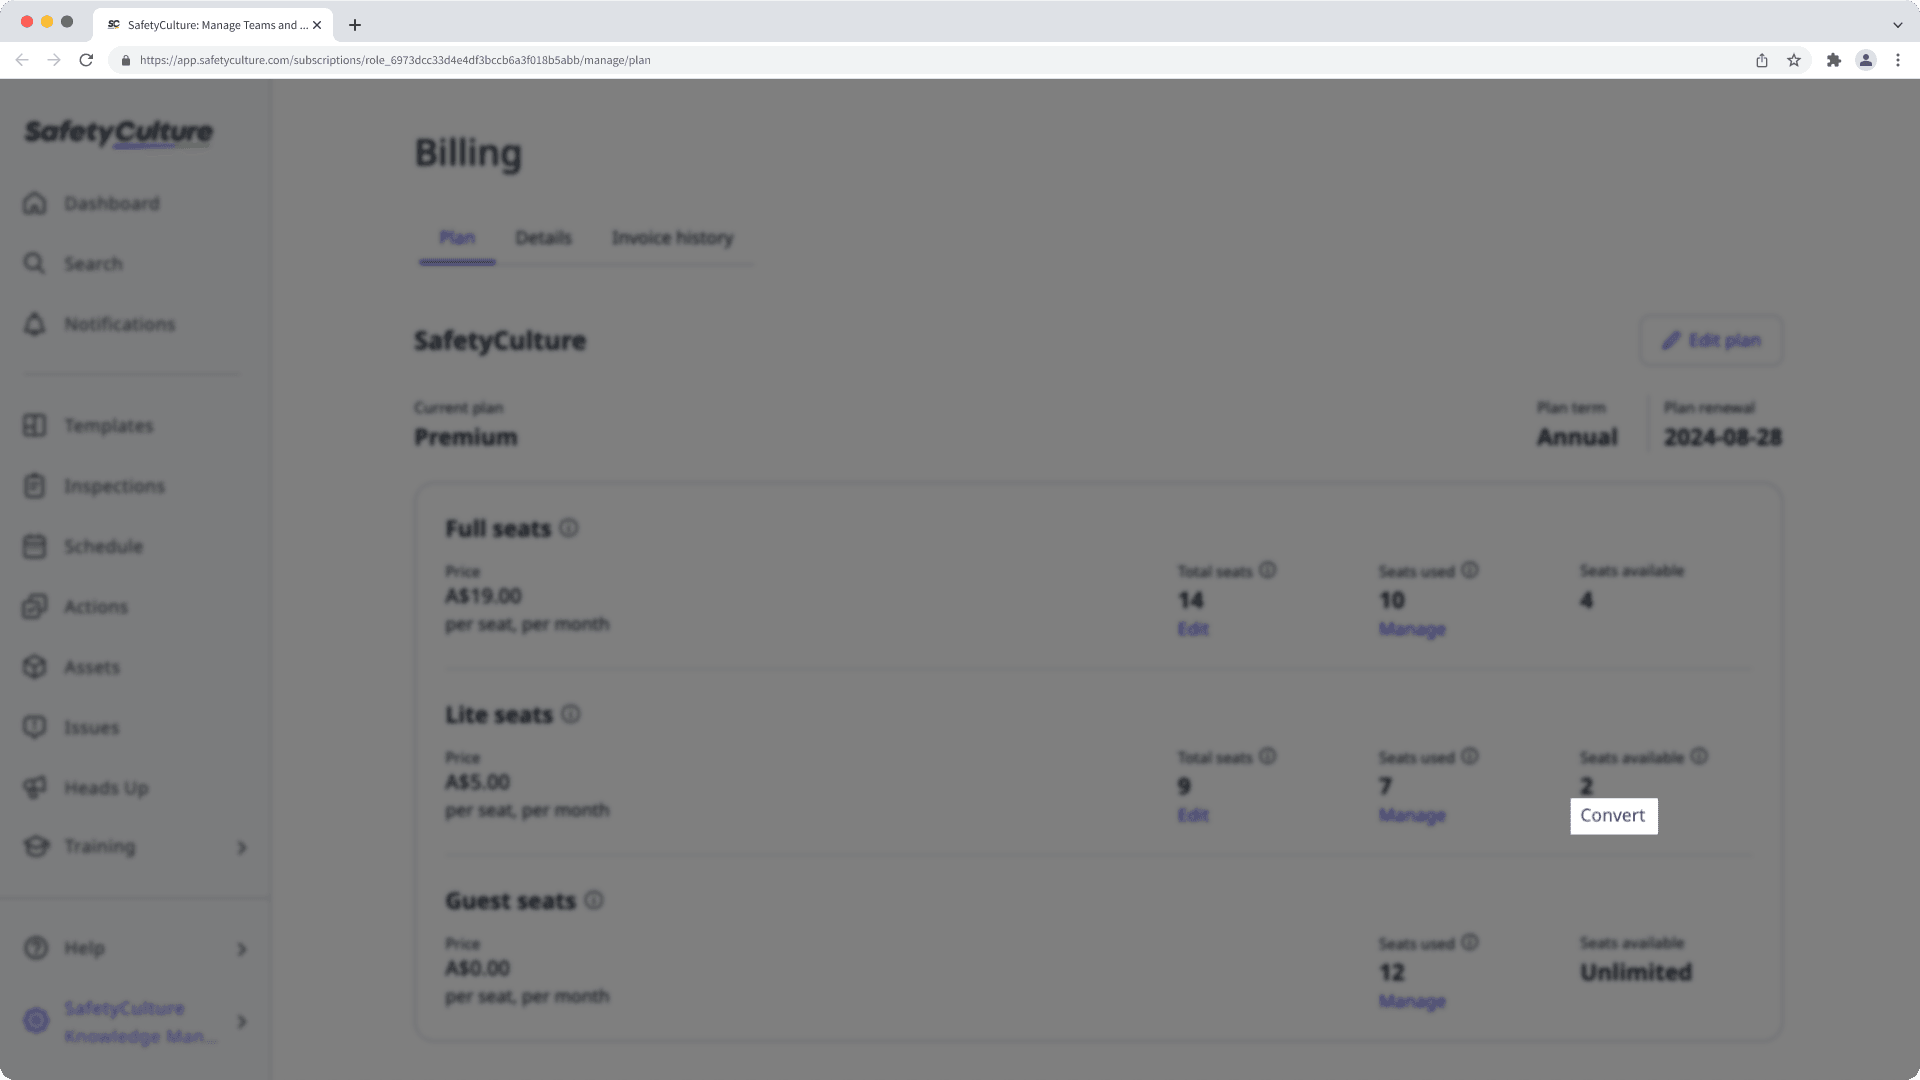Select the Heads Up sidebar icon
This screenshot has width=1920, height=1080.
tap(105, 788)
